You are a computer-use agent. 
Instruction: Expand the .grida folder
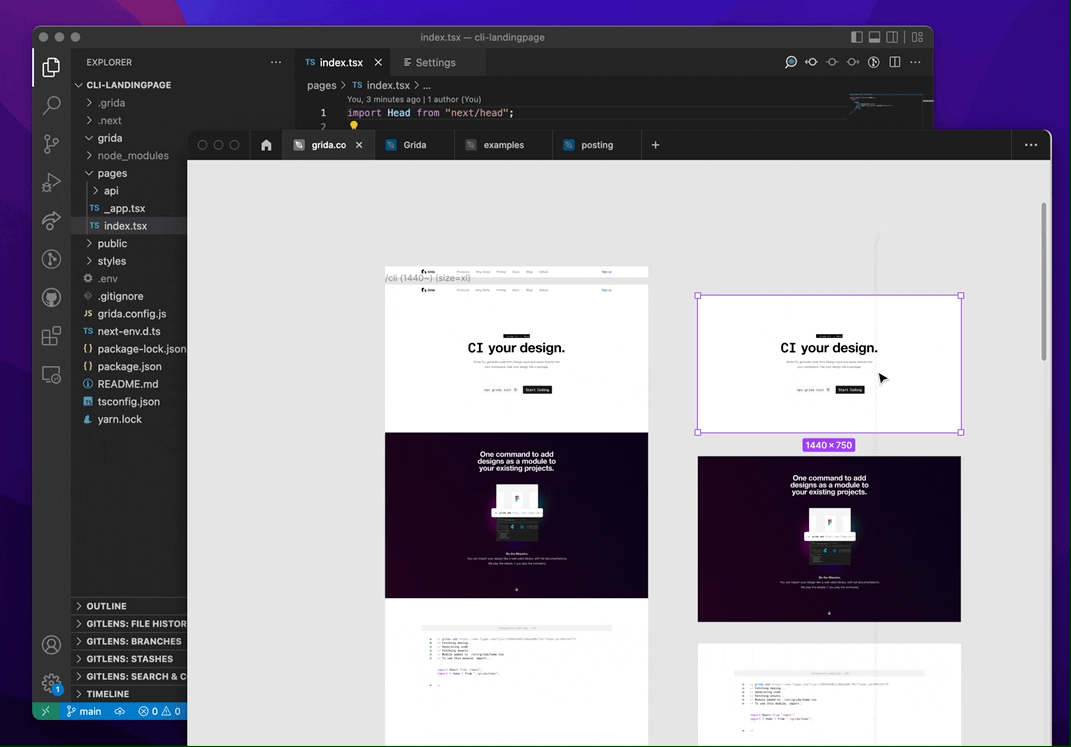click(111, 102)
